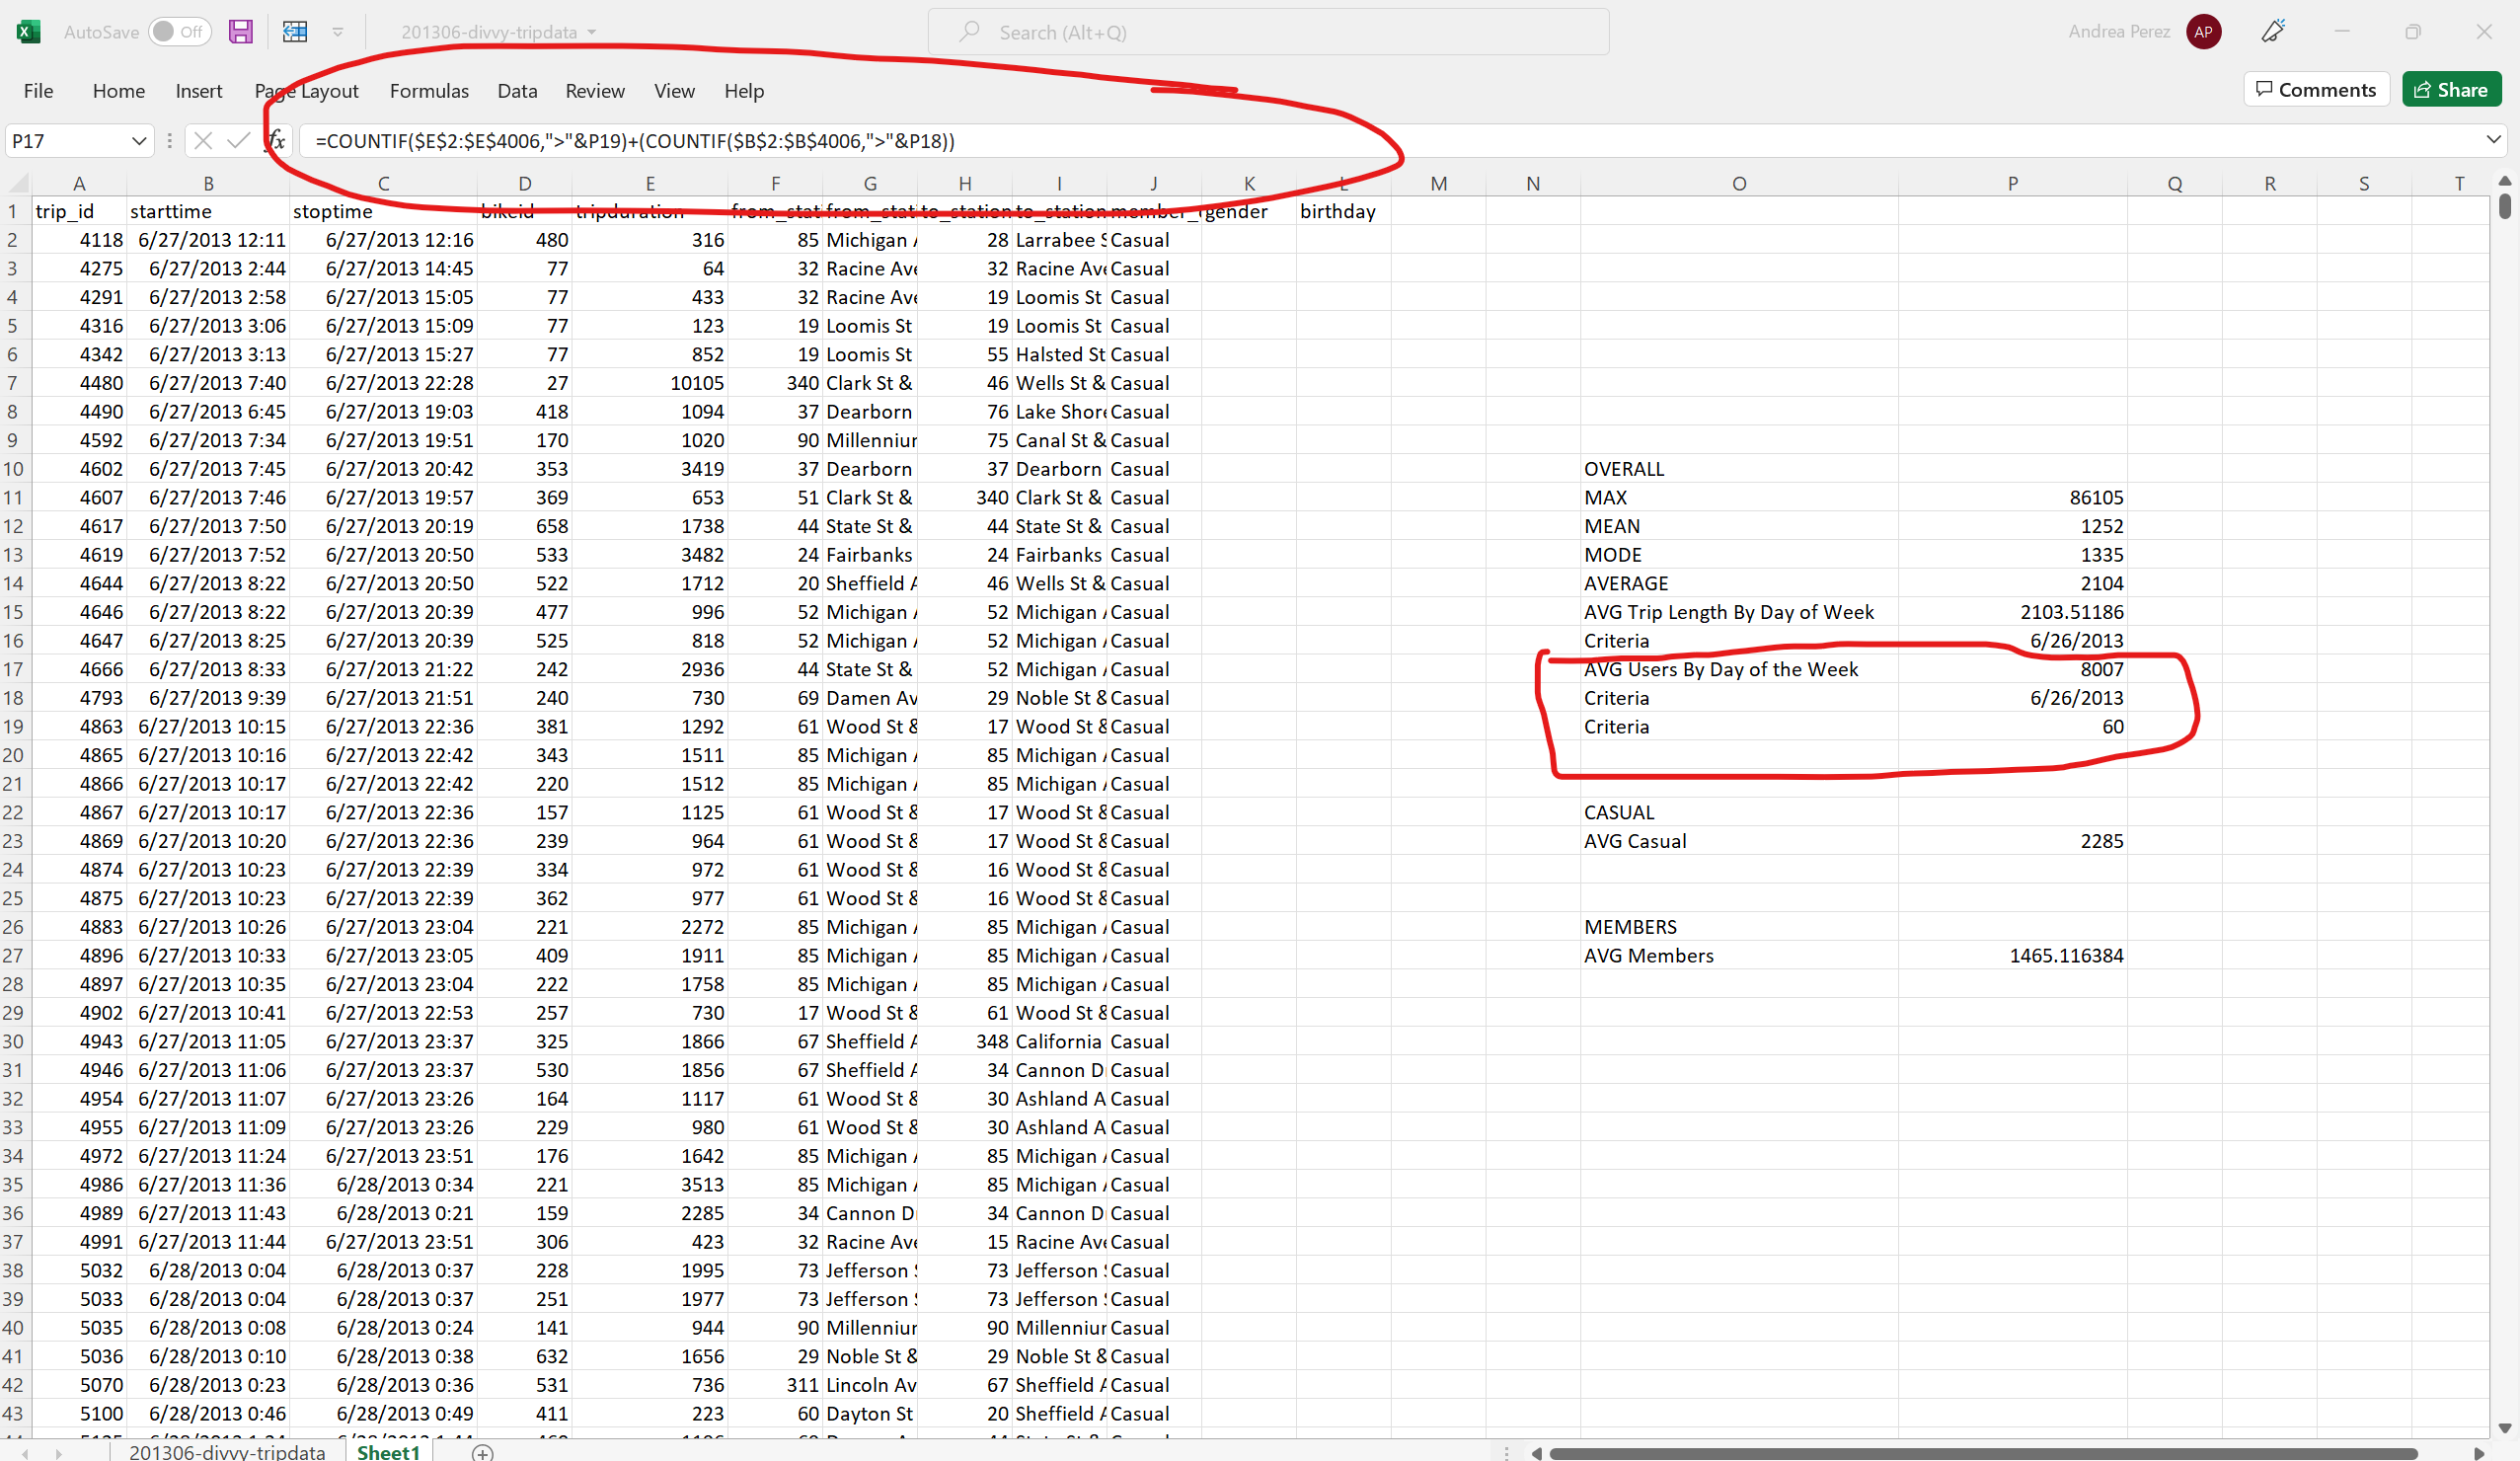Click inside the COUNTIF formula bar
This screenshot has width=2520, height=1461.
point(1390,141)
